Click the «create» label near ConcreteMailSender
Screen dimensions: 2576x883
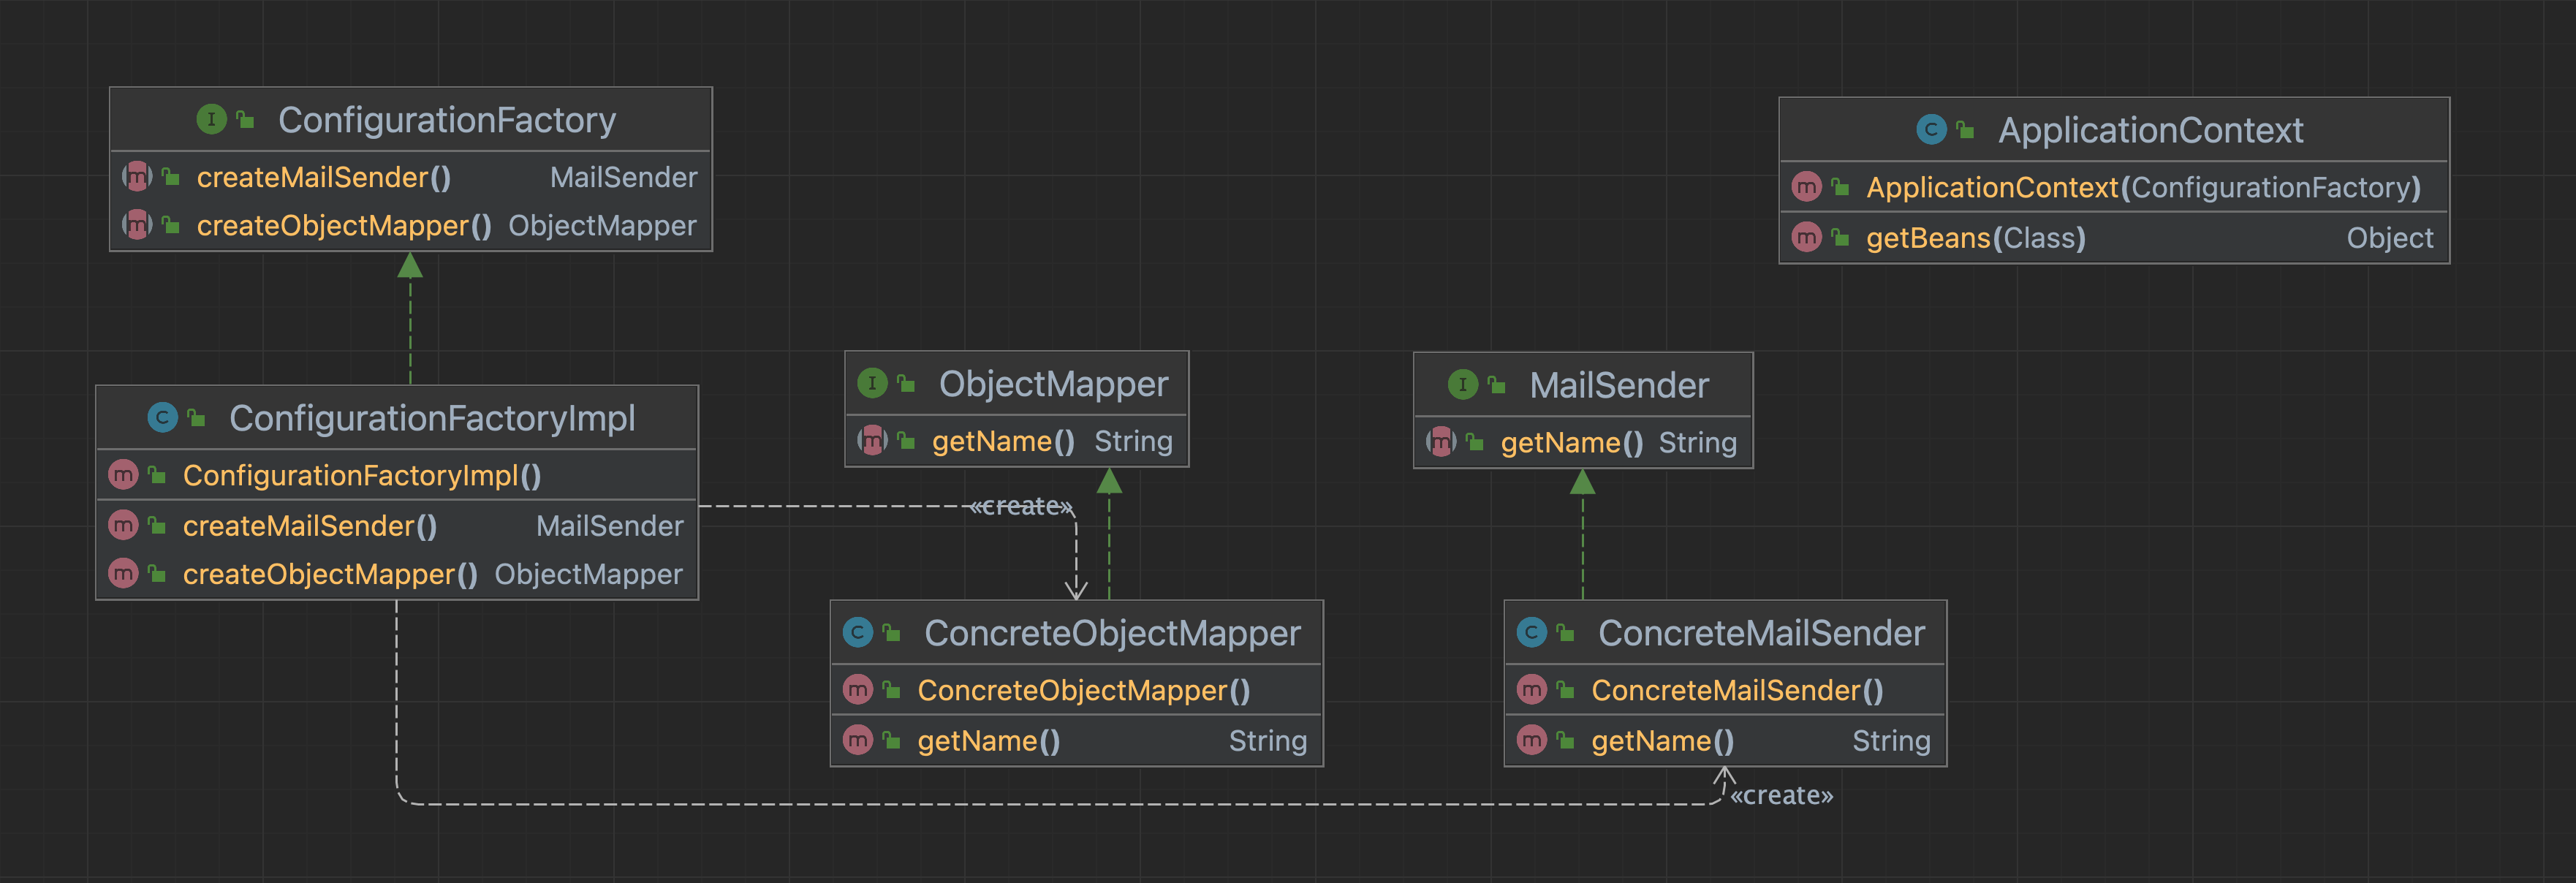coord(1781,796)
